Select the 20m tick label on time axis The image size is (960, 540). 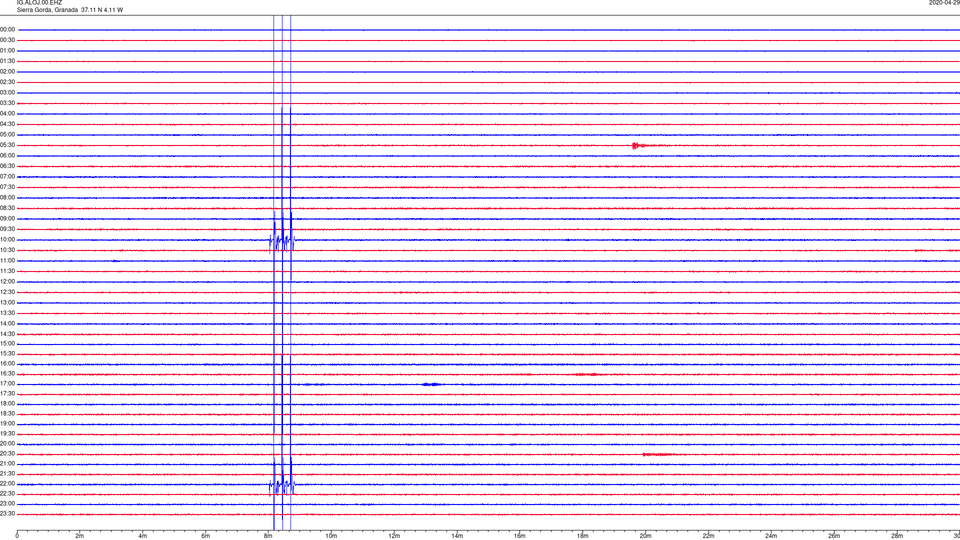click(x=645, y=536)
